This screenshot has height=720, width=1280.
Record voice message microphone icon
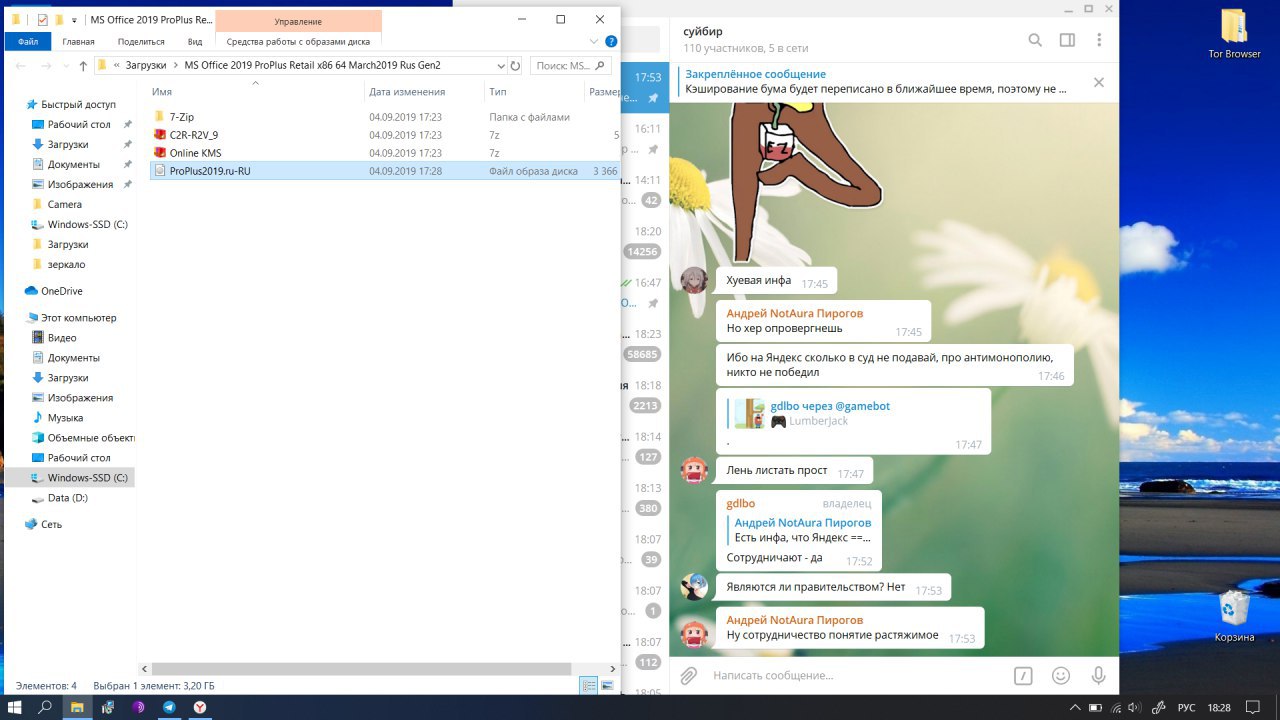pos(1099,676)
